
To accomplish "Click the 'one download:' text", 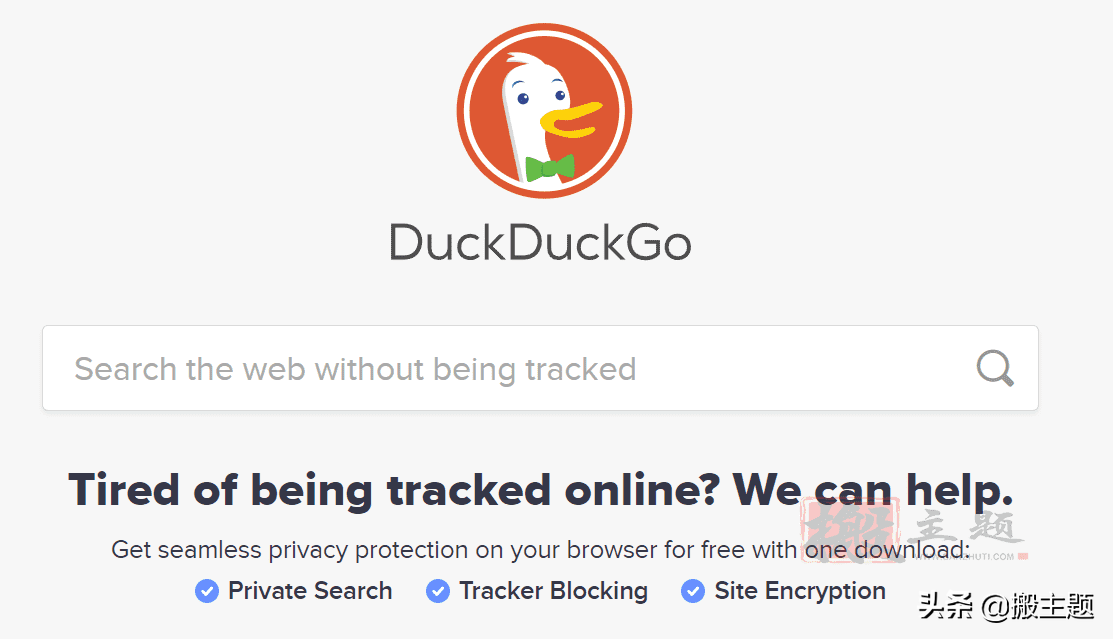I will click(x=887, y=550).
